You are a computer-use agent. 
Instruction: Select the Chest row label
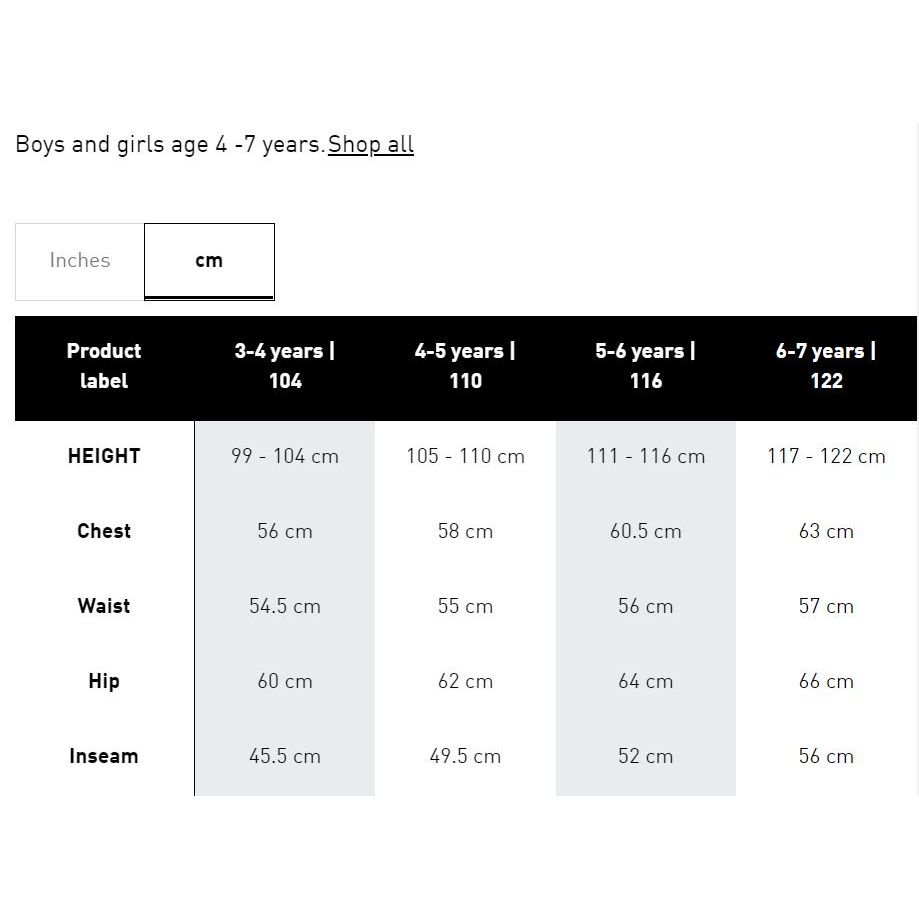[x=104, y=531]
